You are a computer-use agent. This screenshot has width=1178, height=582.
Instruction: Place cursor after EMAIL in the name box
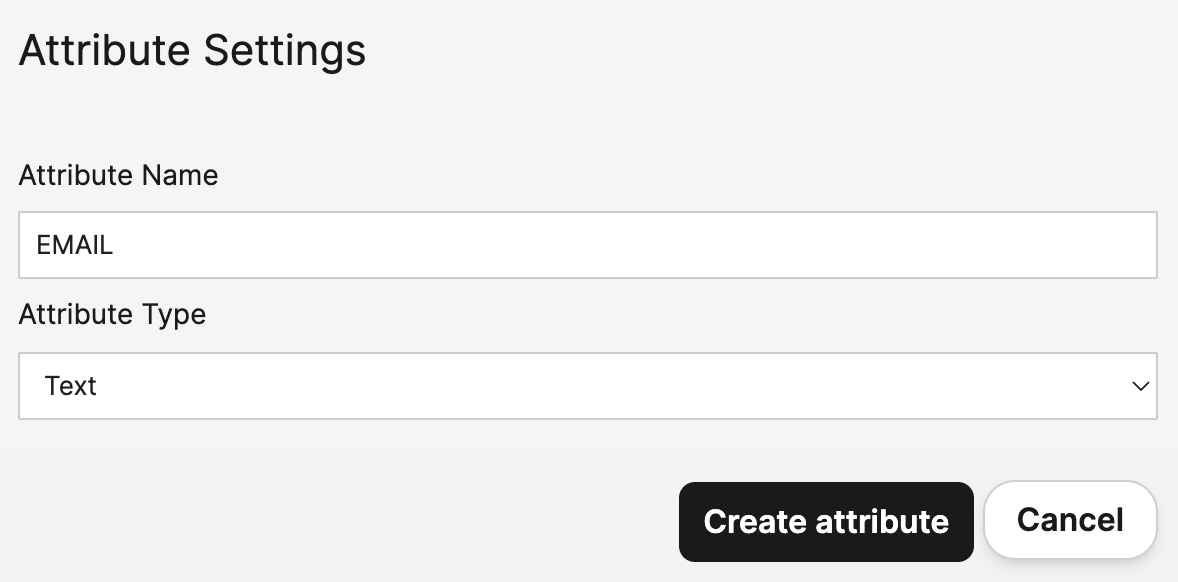tap(116, 245)
